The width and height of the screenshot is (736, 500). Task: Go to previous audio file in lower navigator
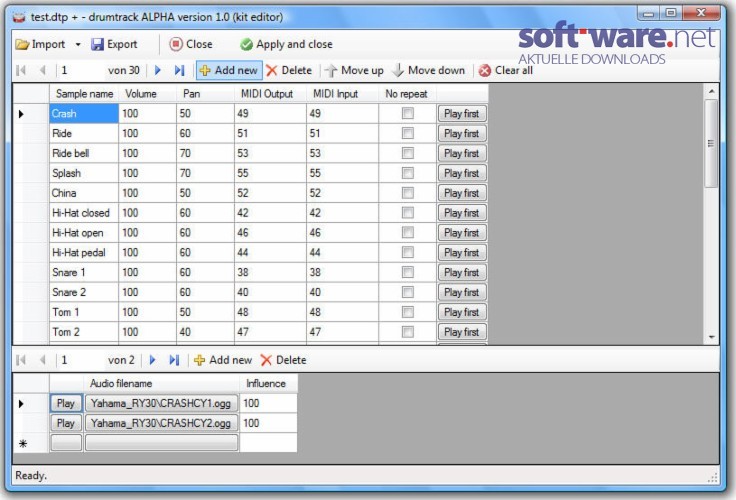[x=43, y=360]
